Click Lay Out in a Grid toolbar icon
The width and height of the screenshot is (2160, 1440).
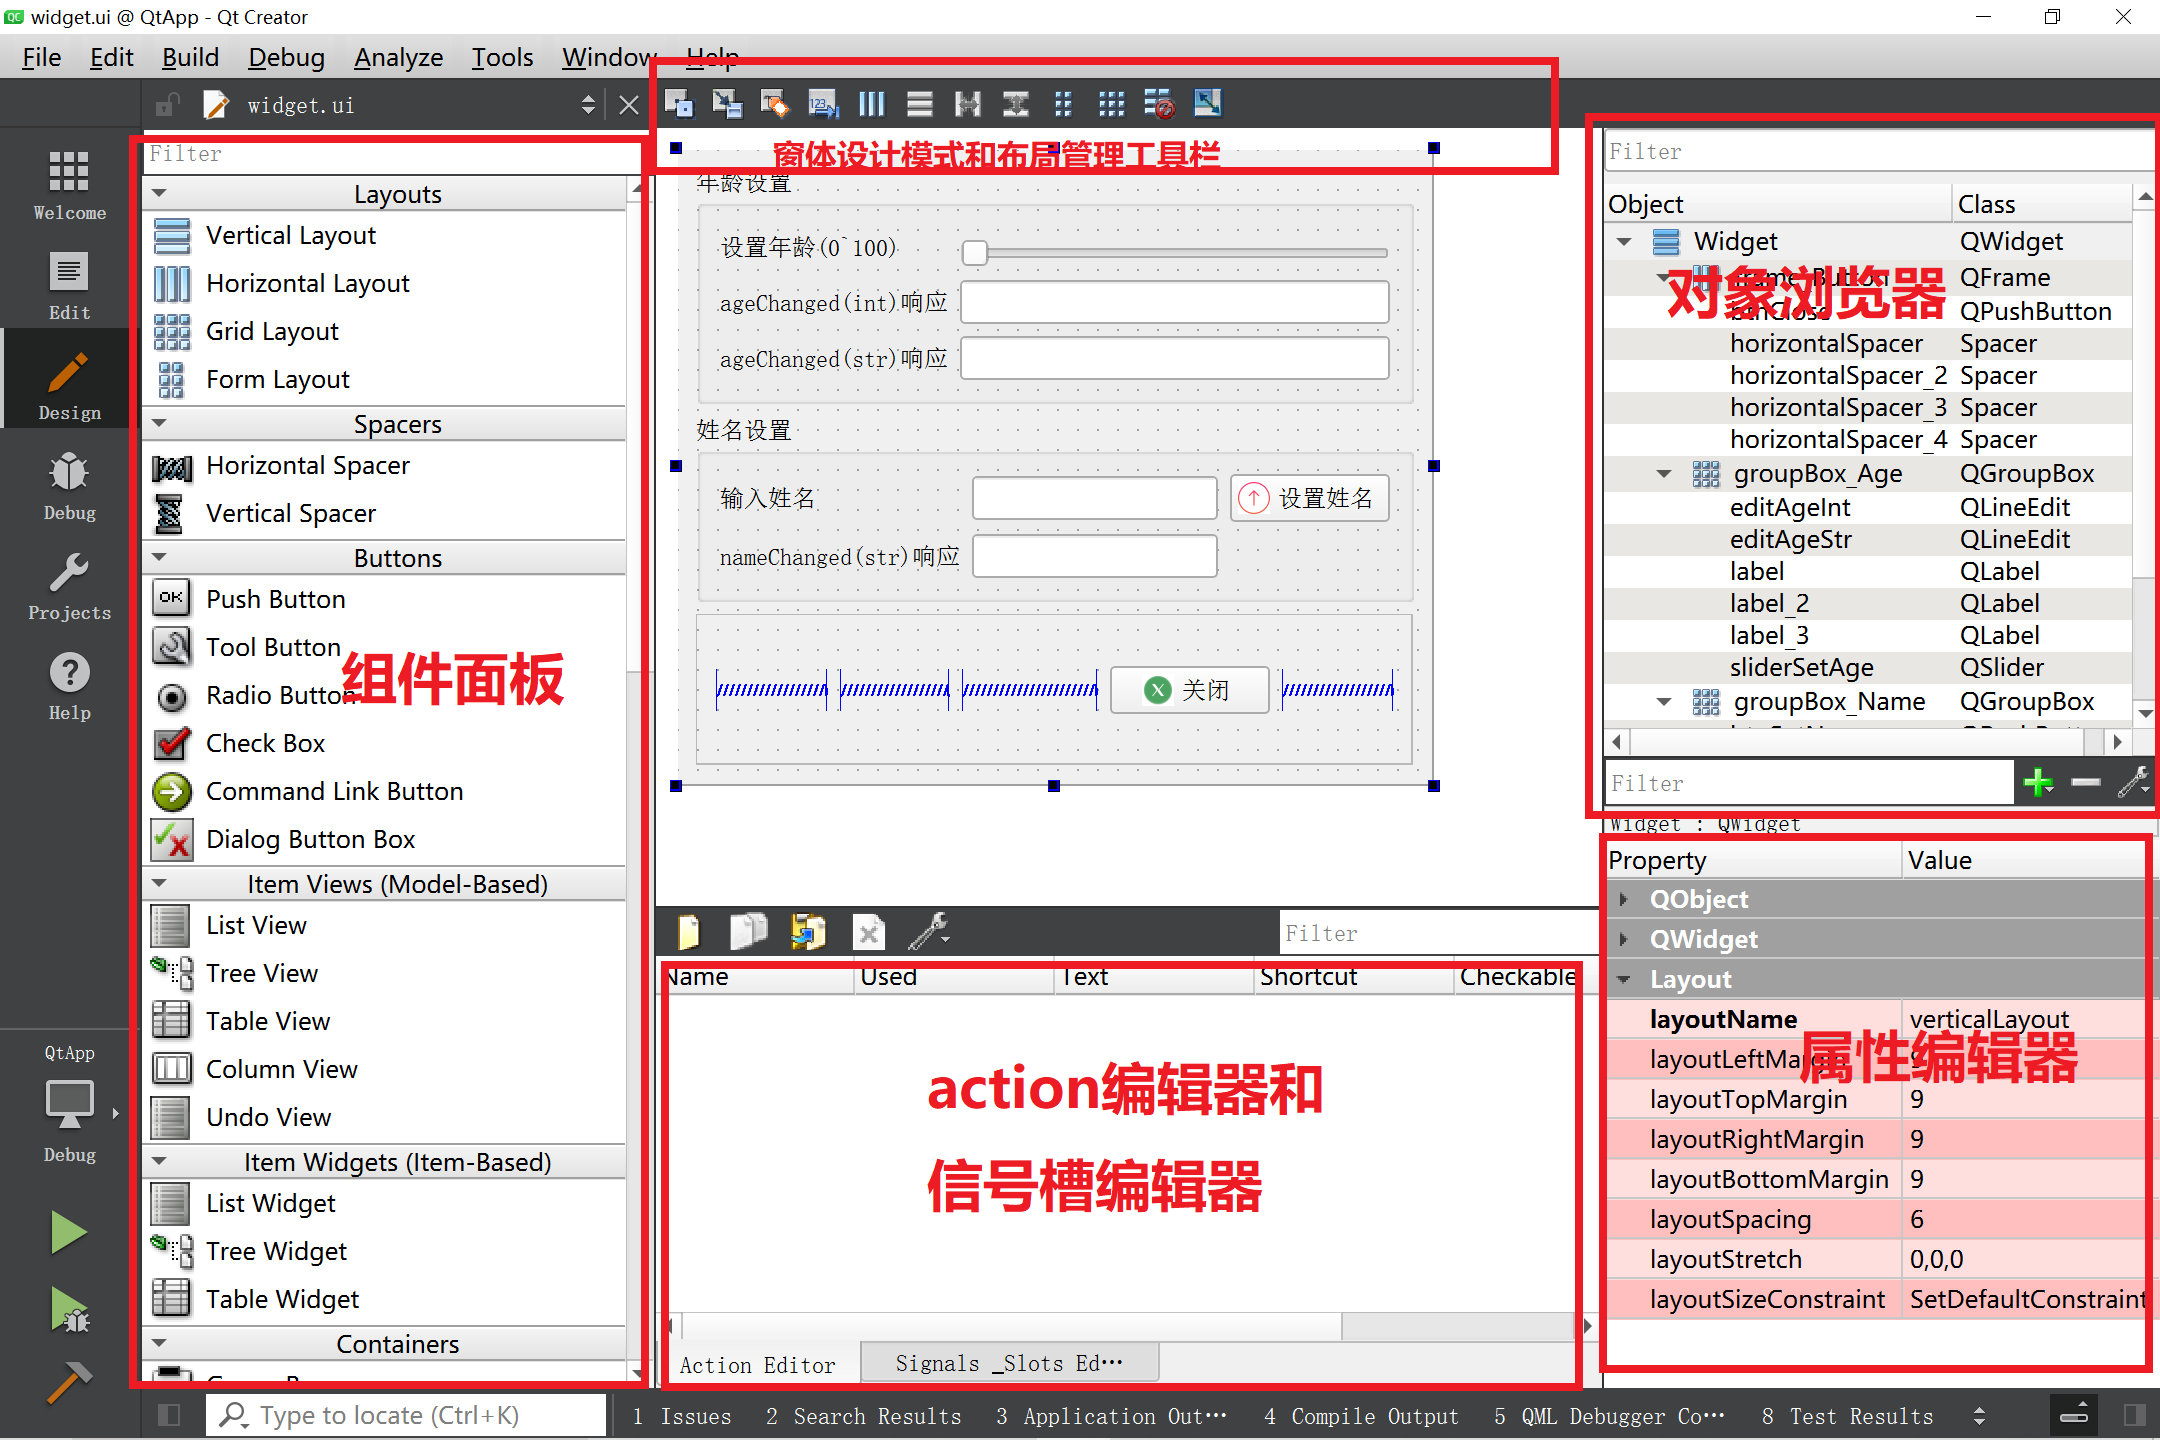tap(1111, 104)
